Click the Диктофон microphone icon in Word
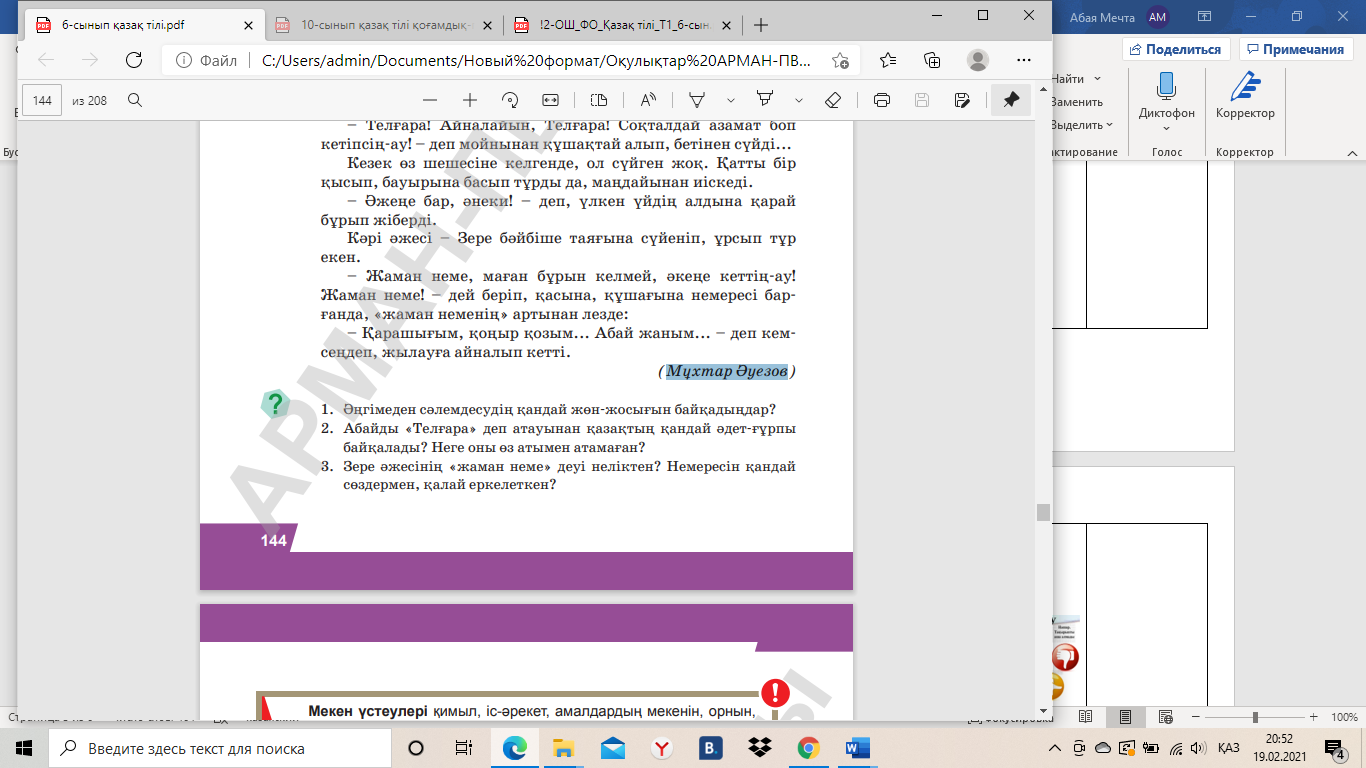 pyautogui.click(x=1166, y=87)
